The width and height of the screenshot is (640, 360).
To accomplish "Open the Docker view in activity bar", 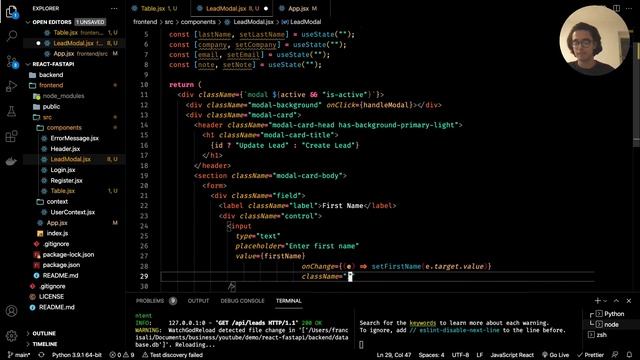I will click(11, 161).
